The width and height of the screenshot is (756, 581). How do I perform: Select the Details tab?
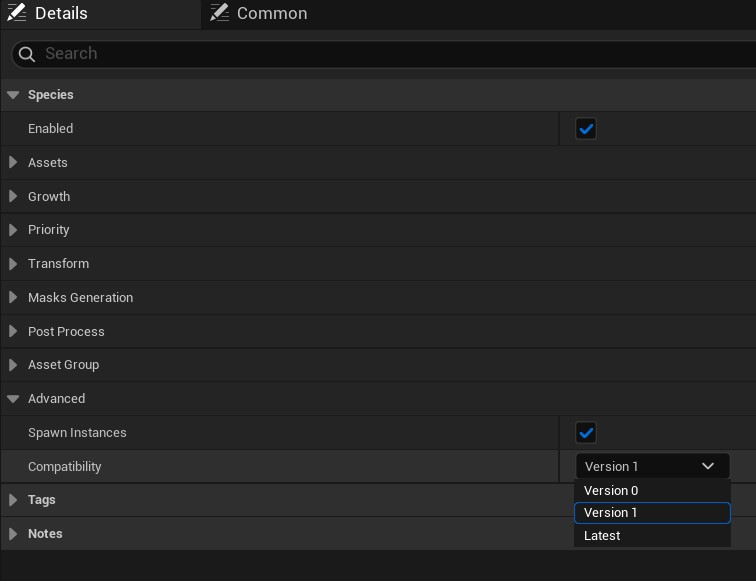point(60,14)
